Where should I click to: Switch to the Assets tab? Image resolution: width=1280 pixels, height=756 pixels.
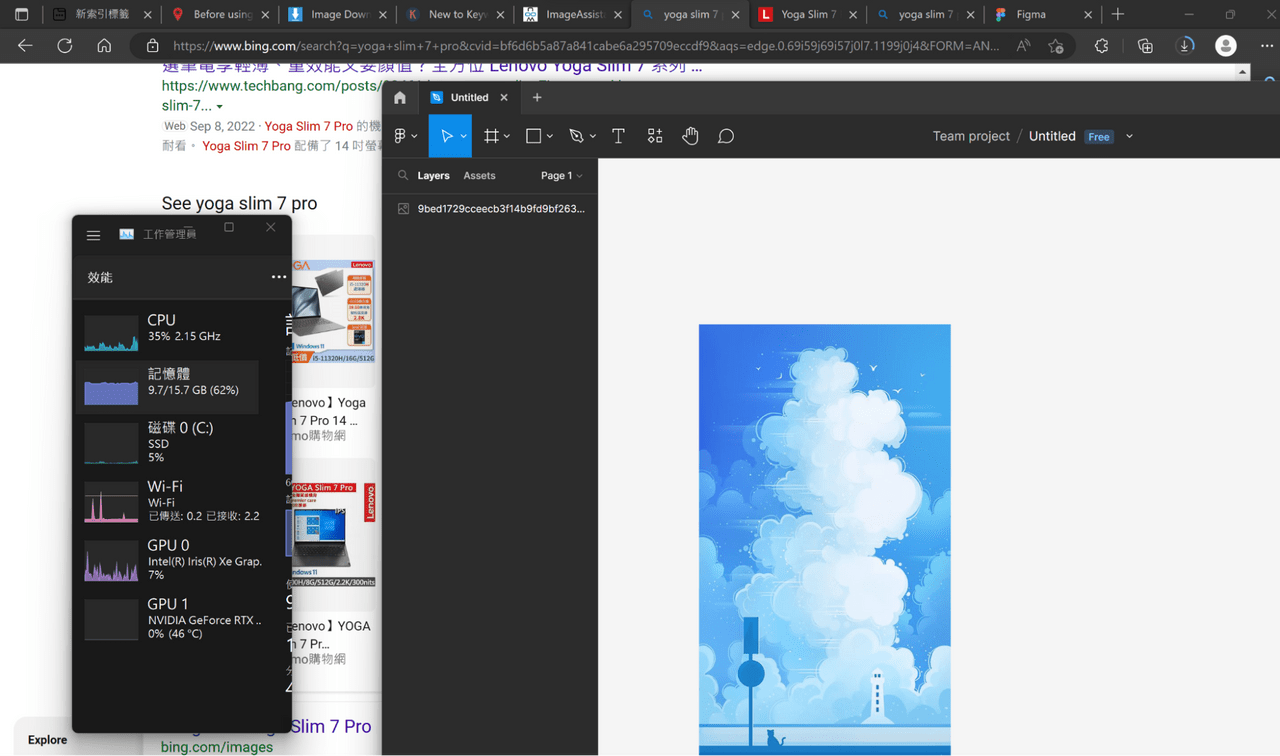click(x=479, y=175)
